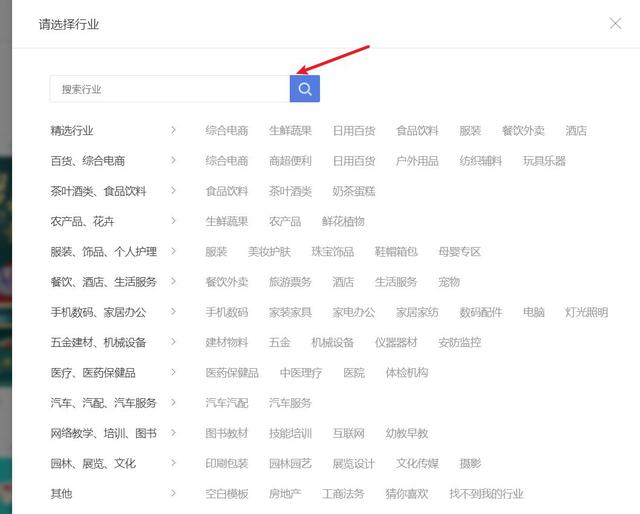Image resolution: width=640 pixels, height=514 pixels.
Task: Pick the 旅游票务 industry option
Action: pos(290,282)
